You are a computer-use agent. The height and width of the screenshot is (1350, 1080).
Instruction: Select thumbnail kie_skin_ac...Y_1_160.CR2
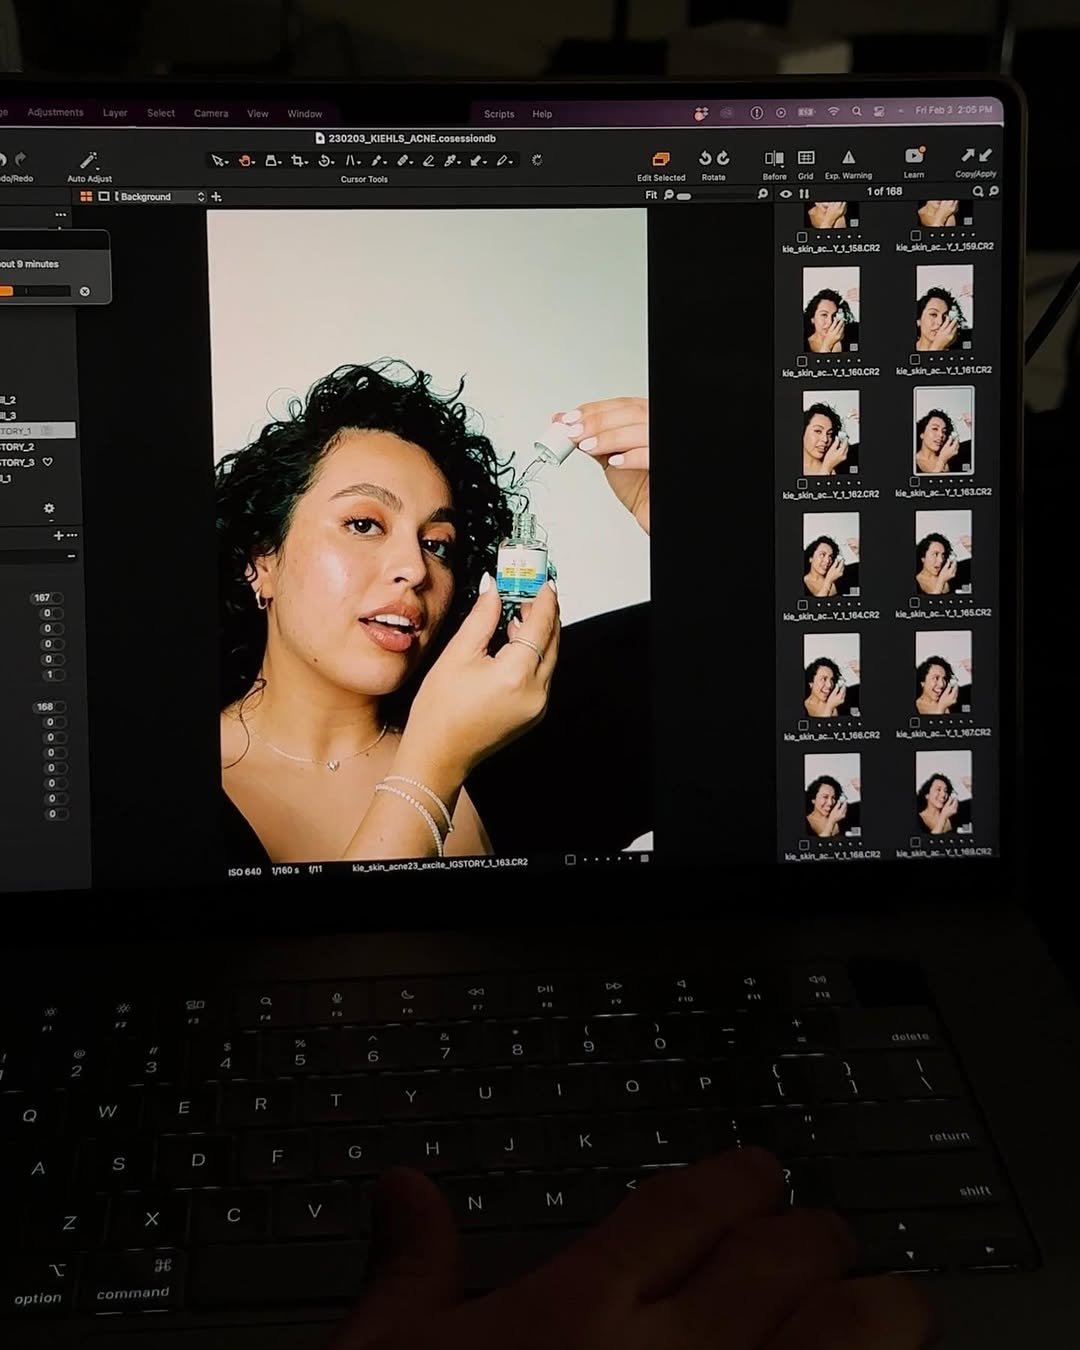(831, 309)
